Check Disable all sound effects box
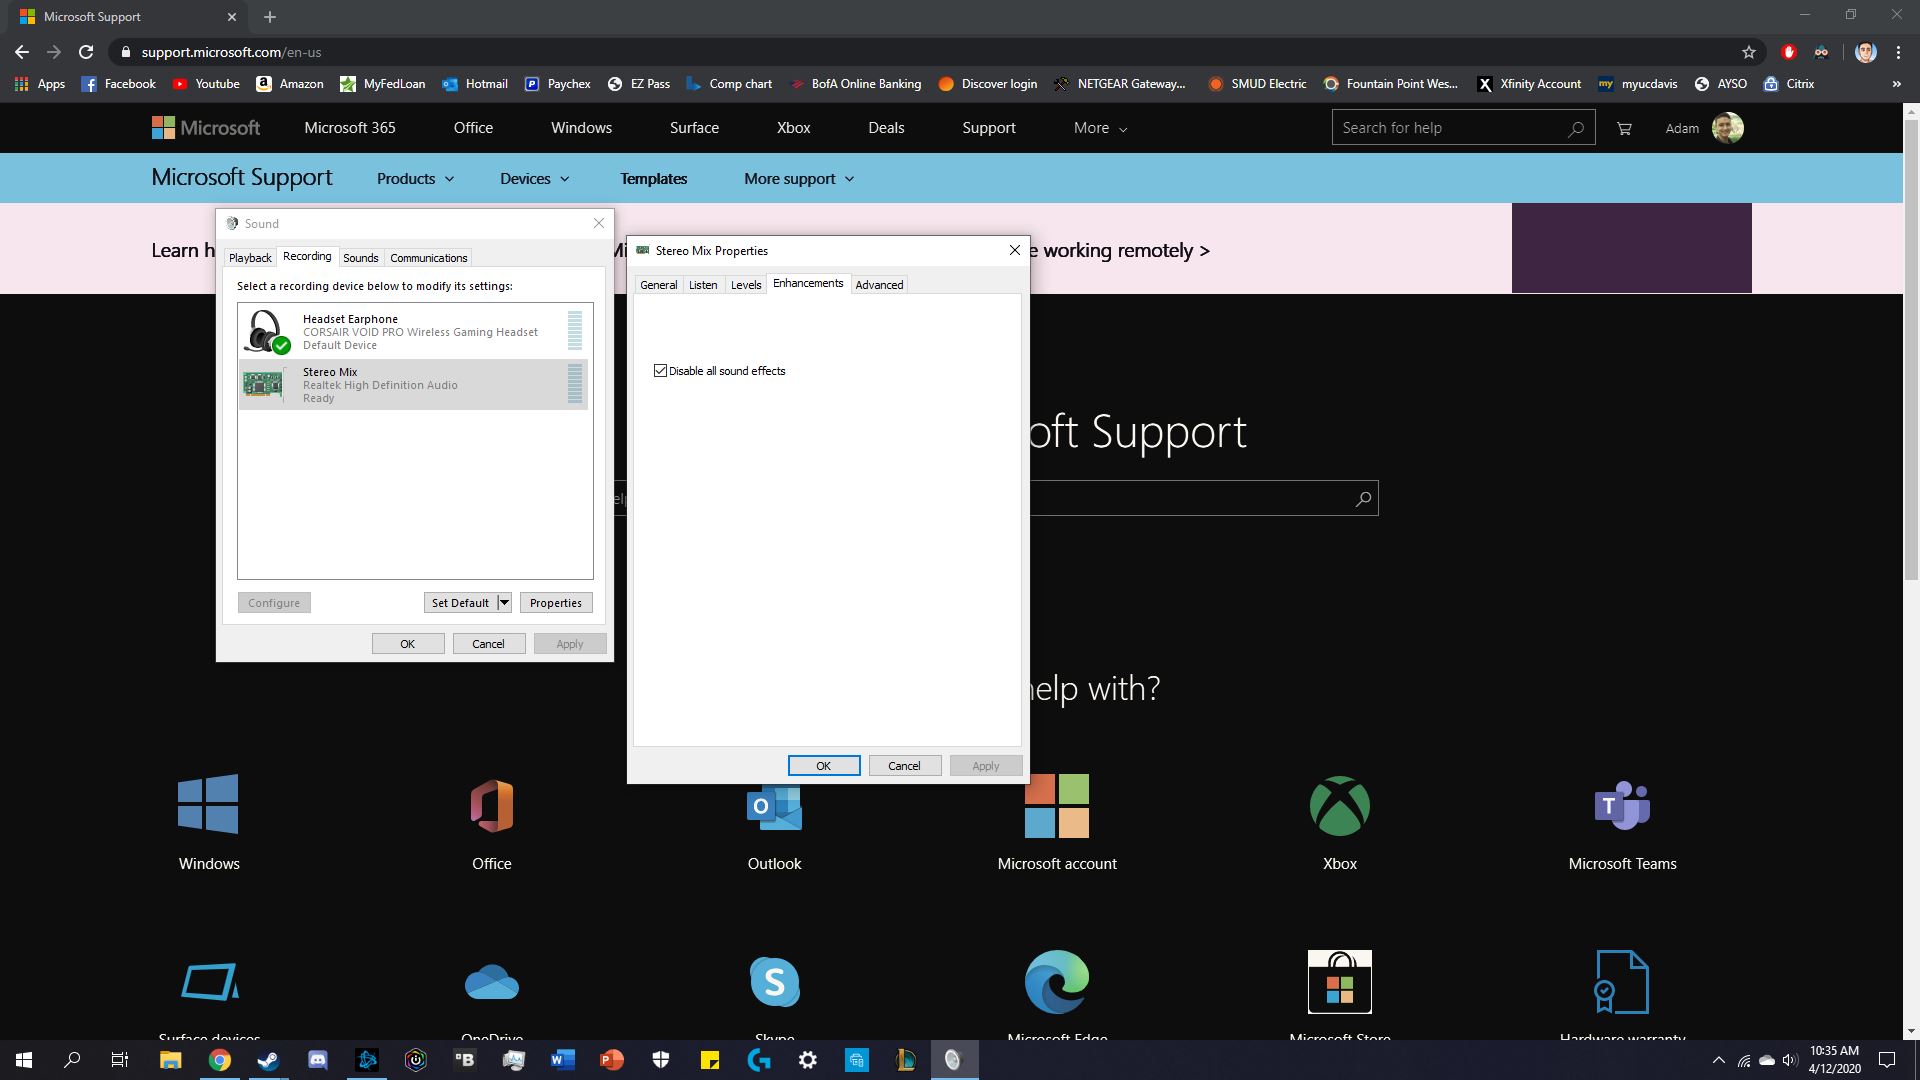Image resolution: width=1920 pixels, height=1080 pixels. click(x=660, y=371)
